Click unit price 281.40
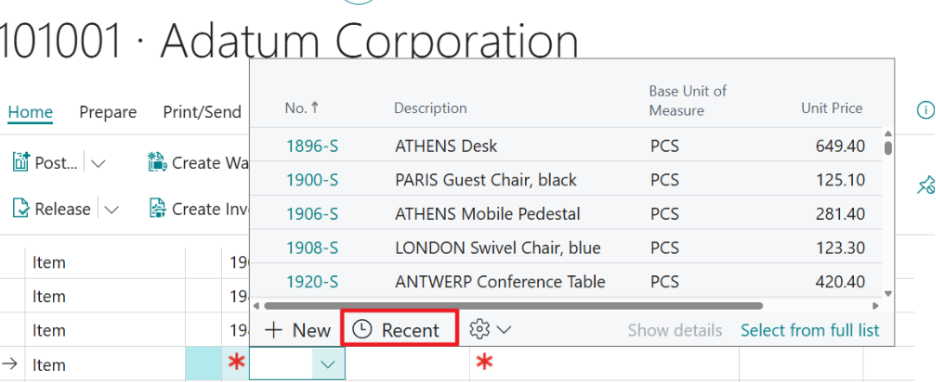Viewport: 936px width, 382px height. 840,214
